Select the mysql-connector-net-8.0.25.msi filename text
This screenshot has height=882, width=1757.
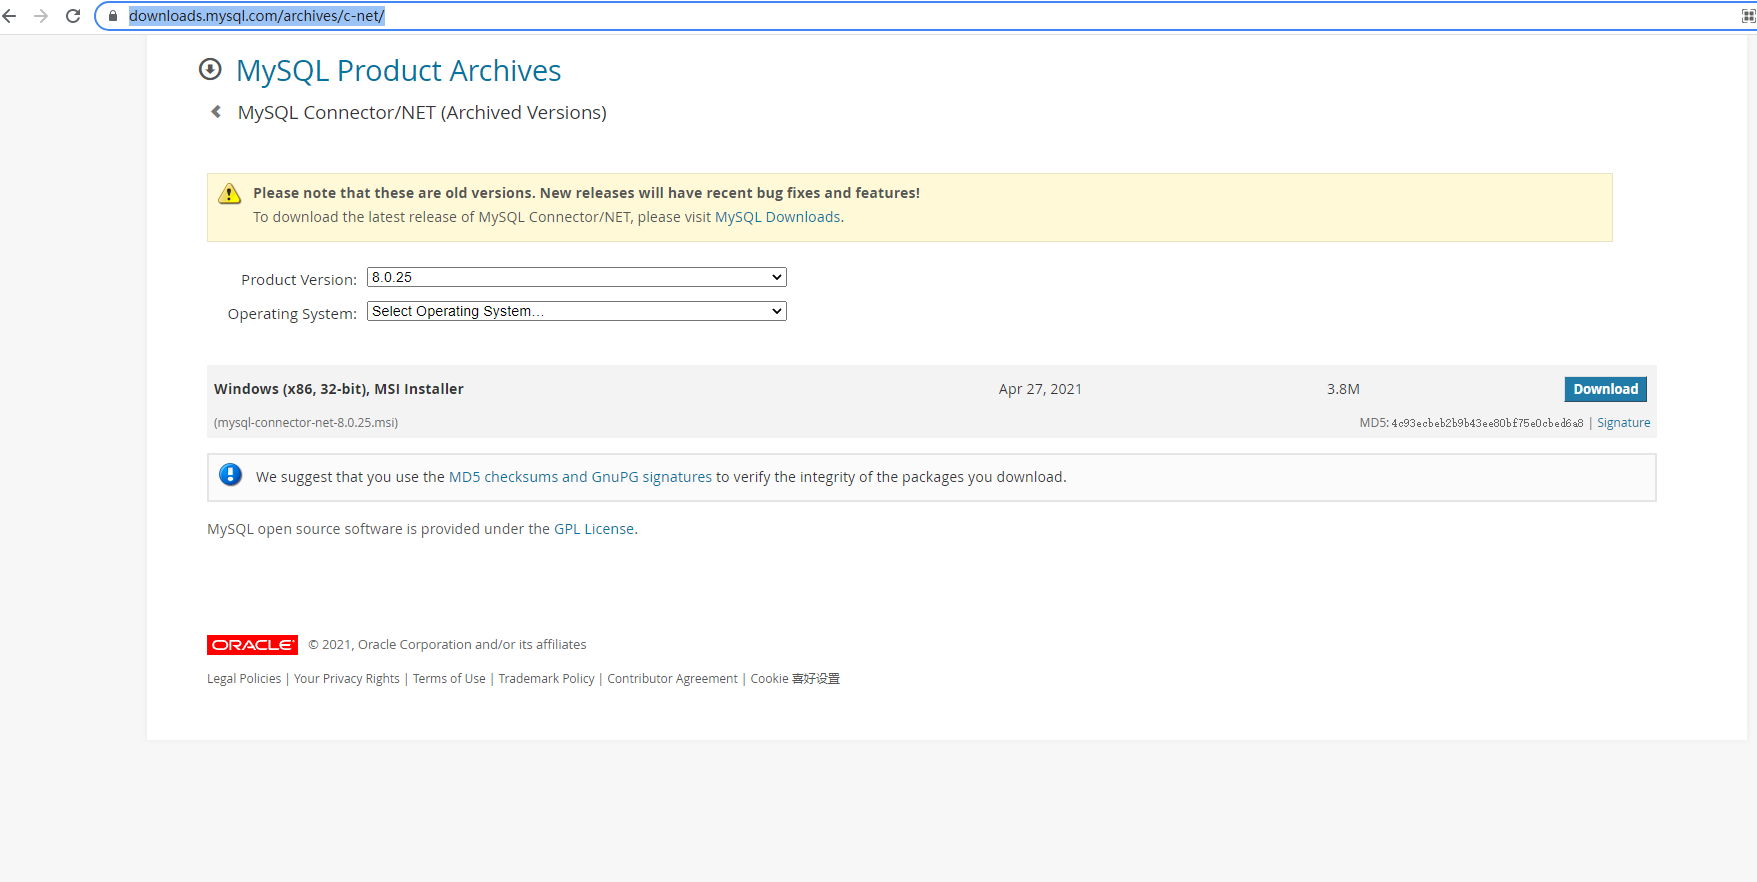click(306, 423)
